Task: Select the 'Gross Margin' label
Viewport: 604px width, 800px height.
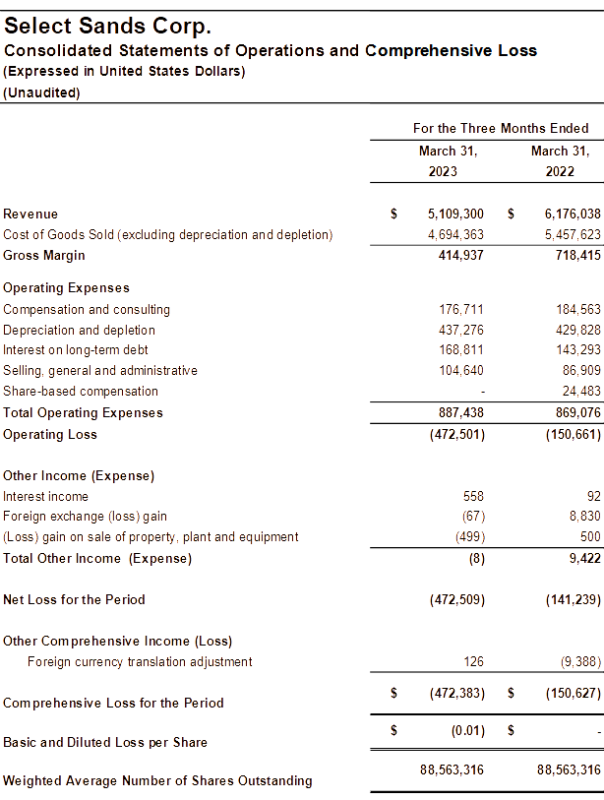Action: 44,256
